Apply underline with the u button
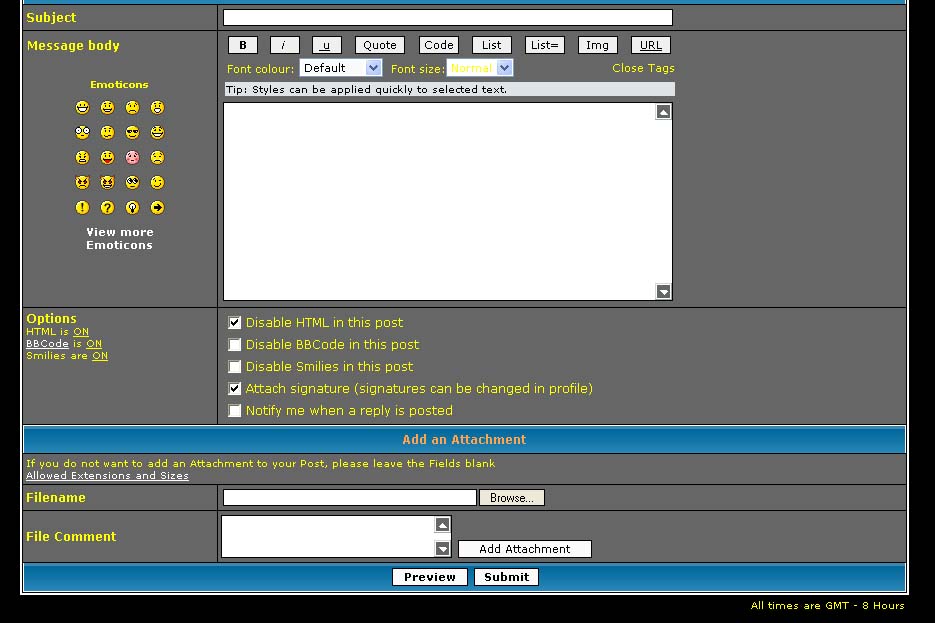This screenshot has width=935, height=623. tap(327, 45)
